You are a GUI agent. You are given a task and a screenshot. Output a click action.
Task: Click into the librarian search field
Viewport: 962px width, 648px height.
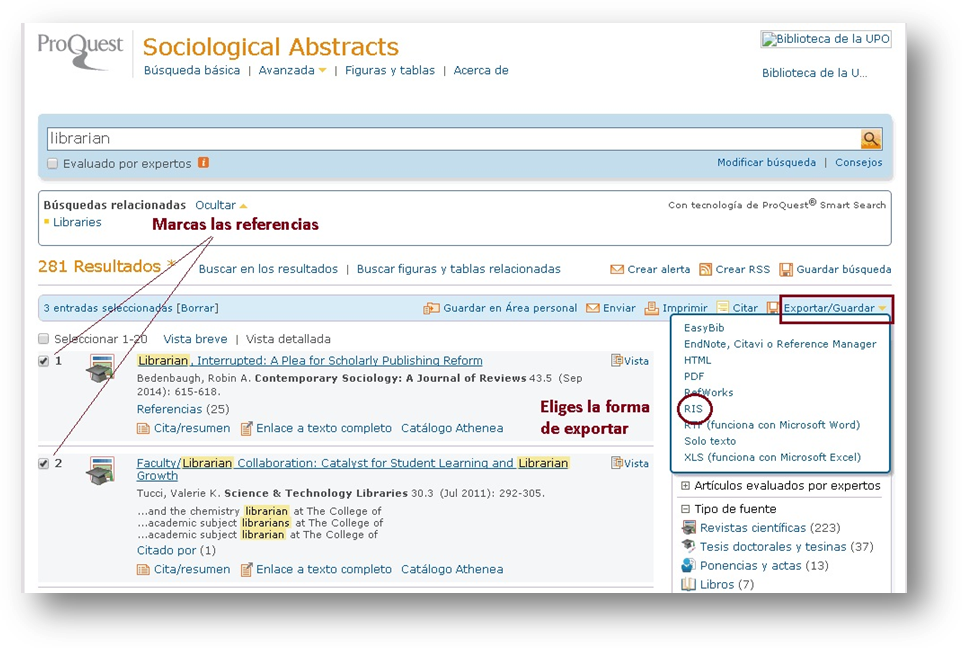click(450, 139)
